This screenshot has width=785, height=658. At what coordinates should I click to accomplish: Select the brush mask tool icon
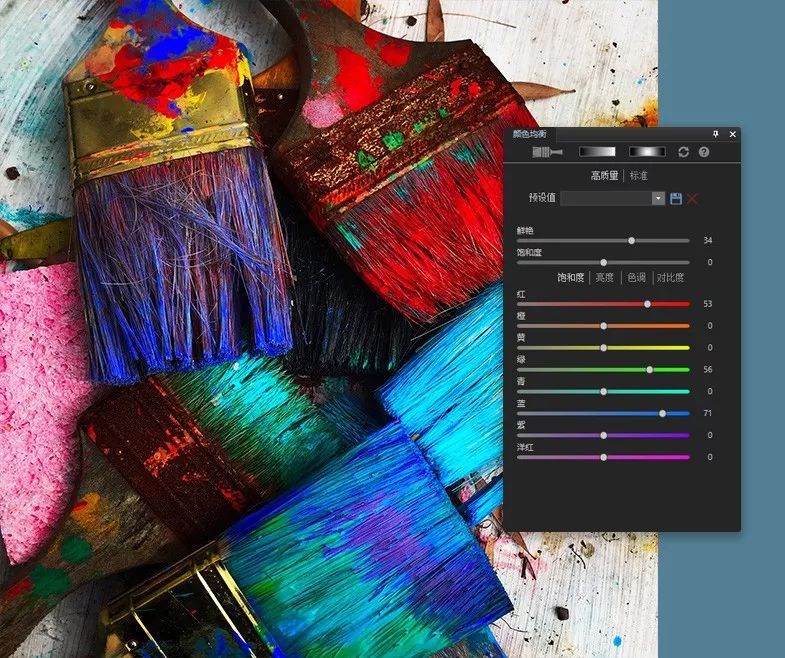tap(547, 152)
